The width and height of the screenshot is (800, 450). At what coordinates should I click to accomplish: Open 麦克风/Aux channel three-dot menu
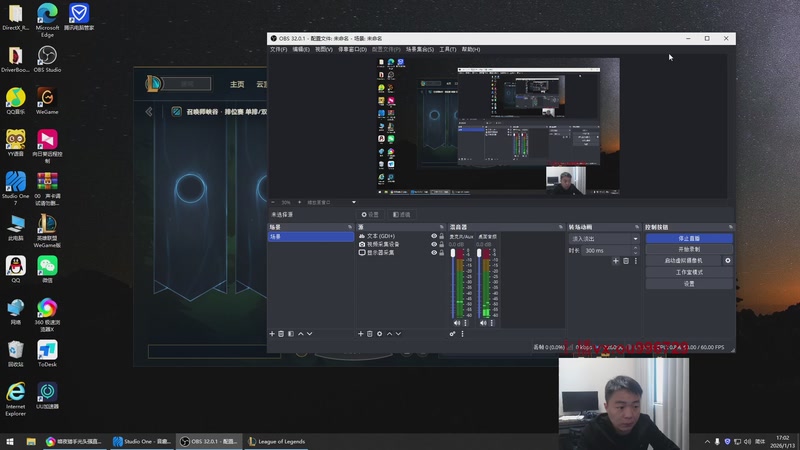pos(465,323)
